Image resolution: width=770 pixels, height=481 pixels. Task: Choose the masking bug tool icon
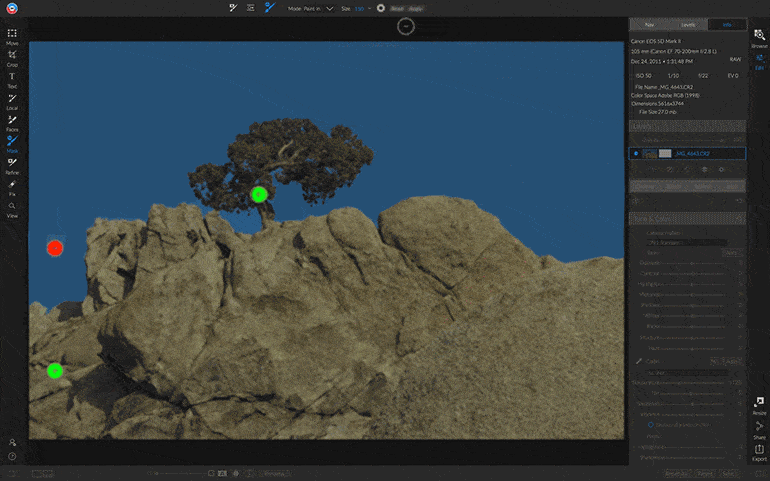click(x=251, y=8)
